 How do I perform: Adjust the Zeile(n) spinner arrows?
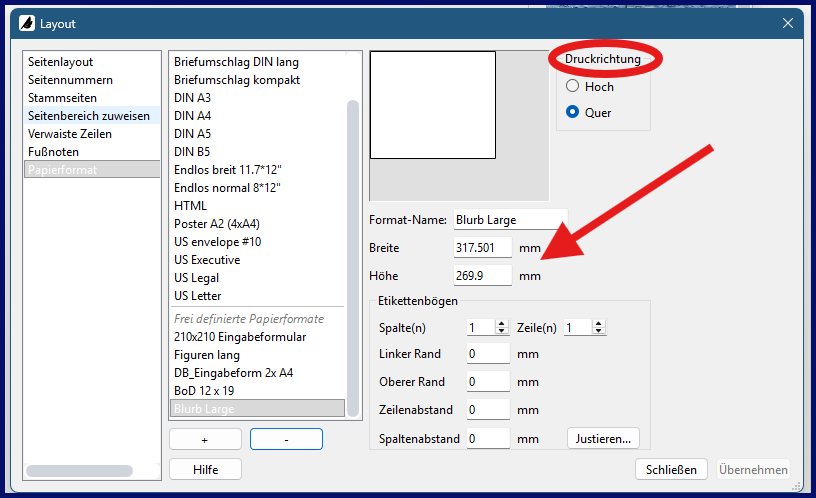599,327
